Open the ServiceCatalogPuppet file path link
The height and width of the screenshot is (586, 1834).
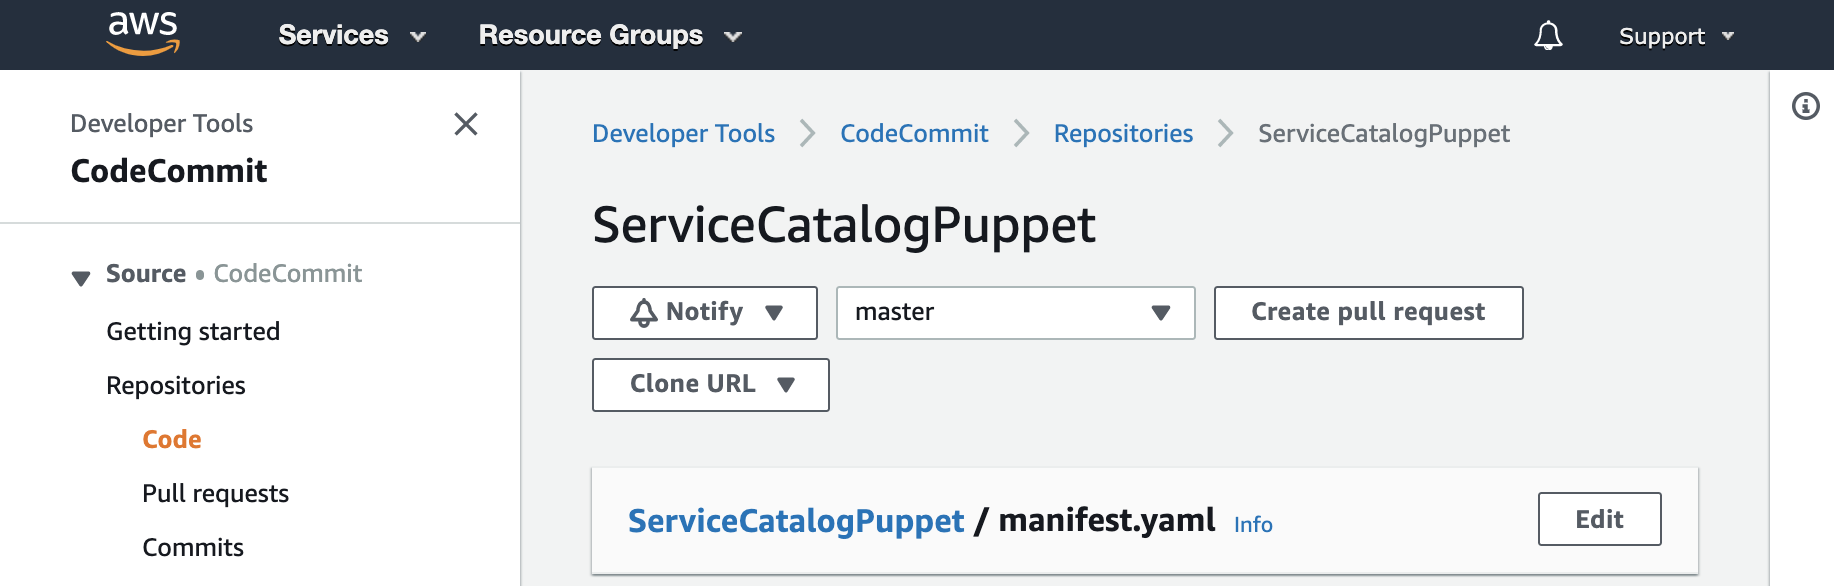point(796,521)
